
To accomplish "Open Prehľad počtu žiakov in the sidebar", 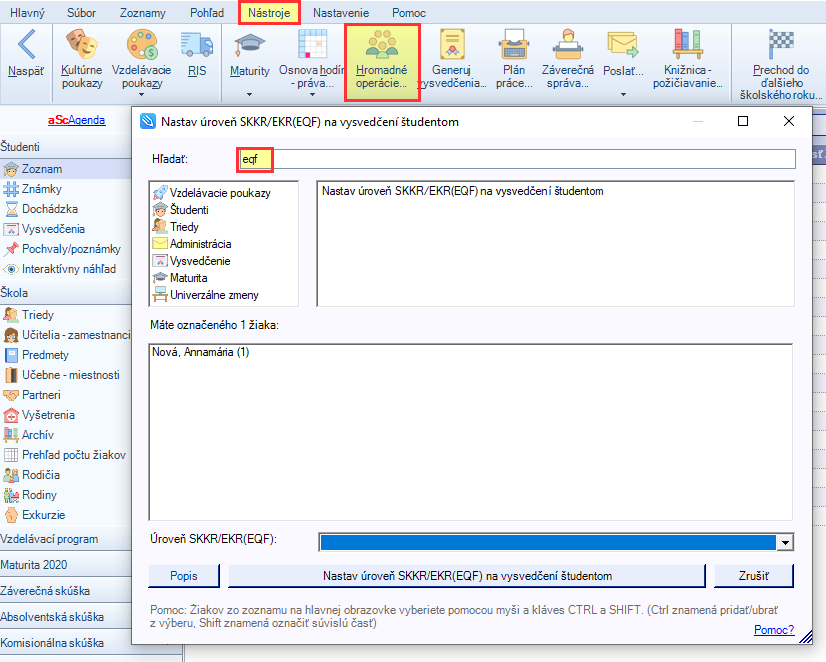I will click(65, 455).
